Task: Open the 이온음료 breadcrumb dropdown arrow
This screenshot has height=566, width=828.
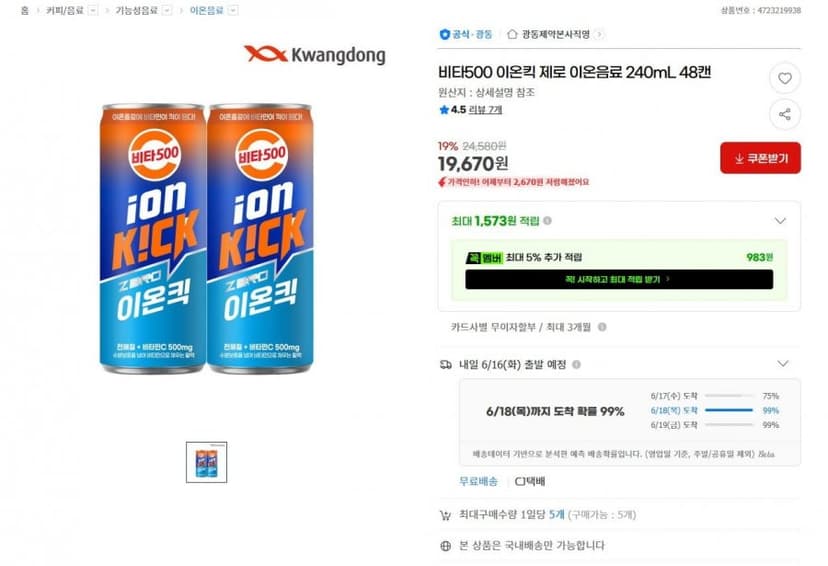Action: coord(232,10)
